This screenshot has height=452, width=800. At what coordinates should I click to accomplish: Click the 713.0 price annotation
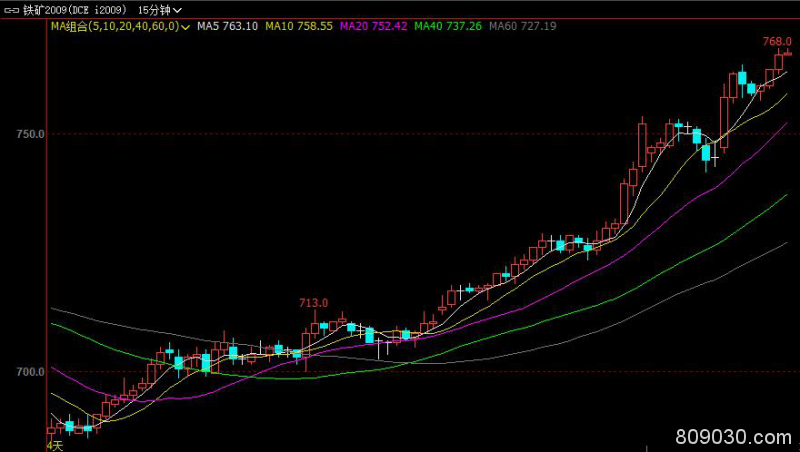314,302
